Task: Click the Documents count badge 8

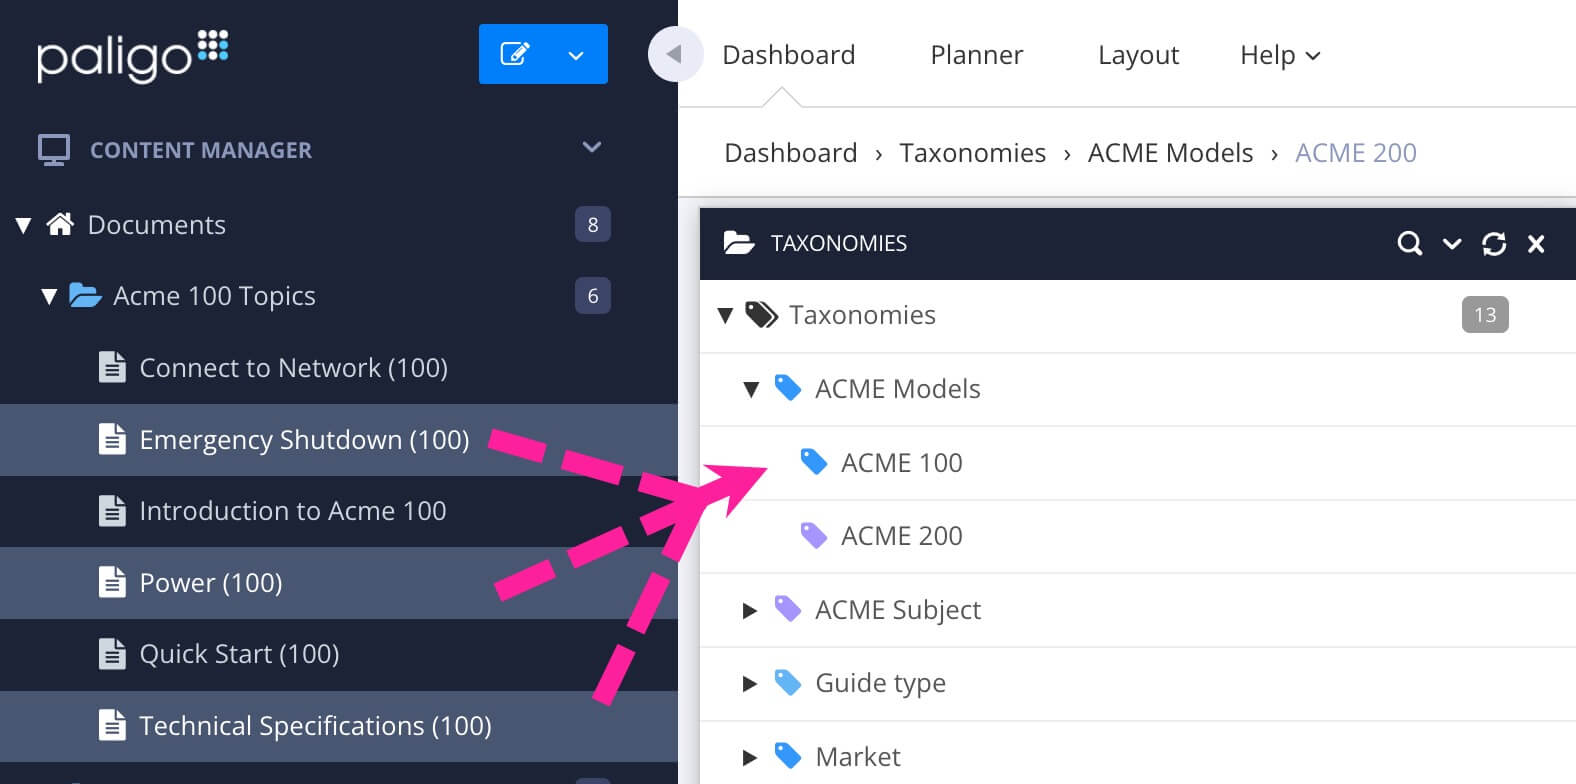Action: pyautogui.click(x=593, y=224)
